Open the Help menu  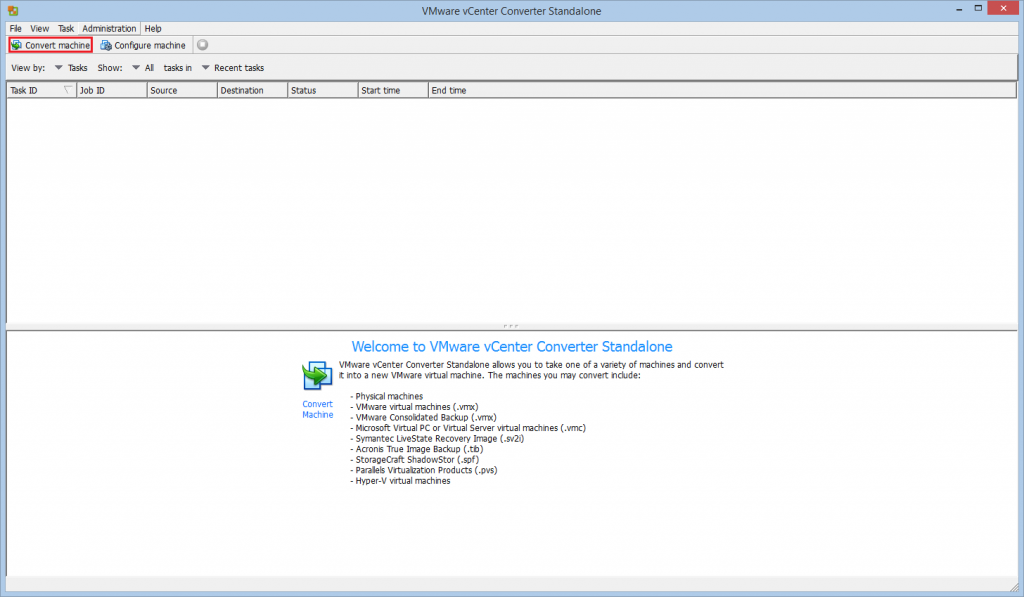pyautogui.click(x=151, y=28)
